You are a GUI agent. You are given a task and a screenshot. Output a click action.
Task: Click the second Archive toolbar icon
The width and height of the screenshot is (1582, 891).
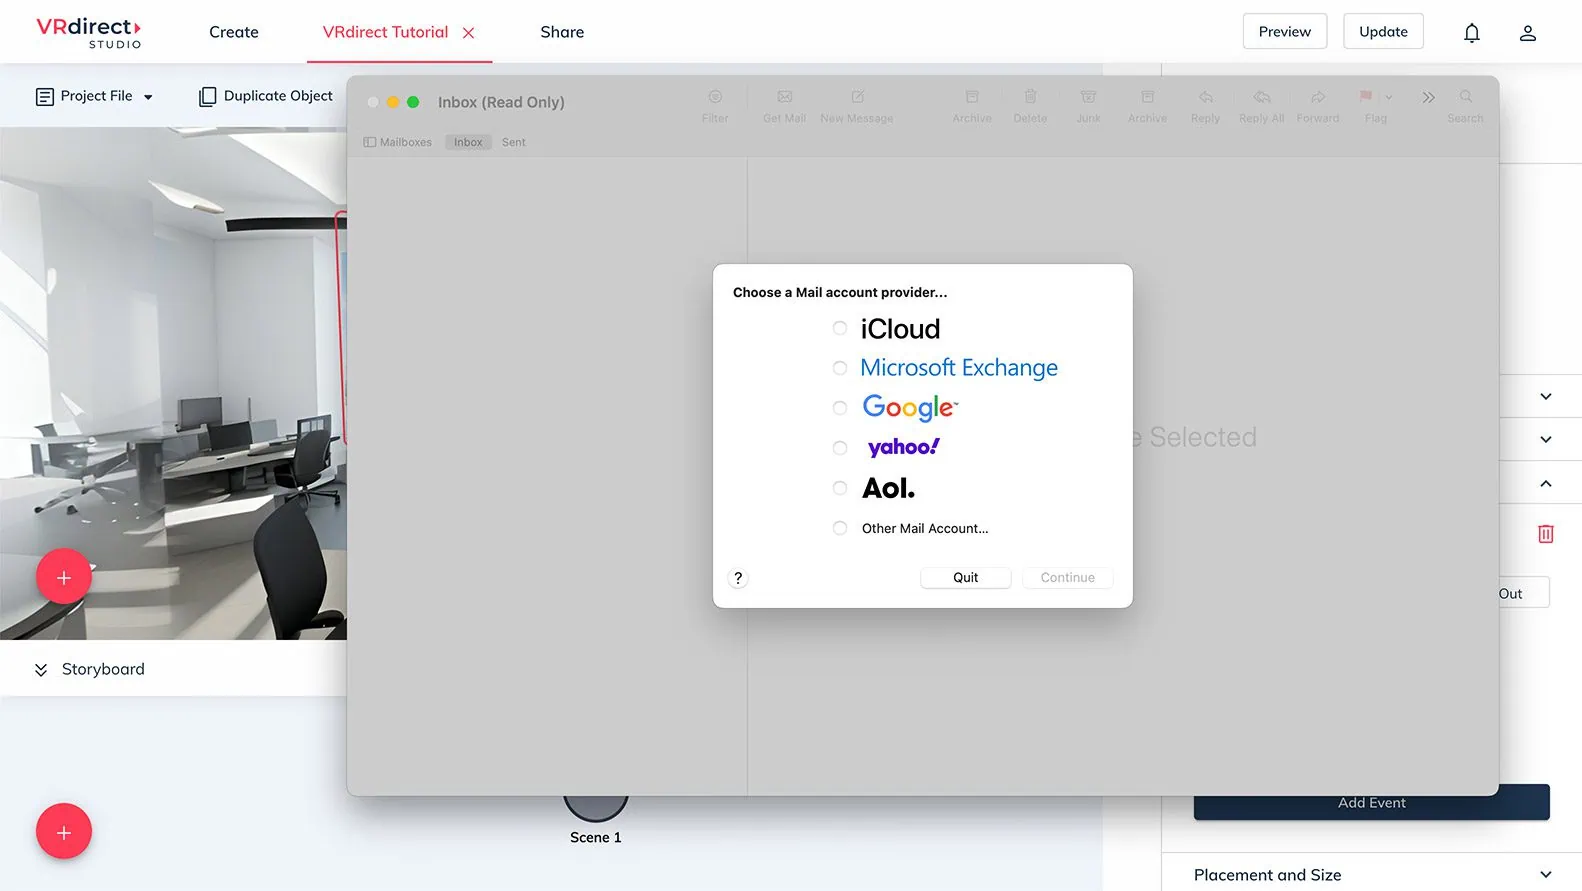point(1148,97)
